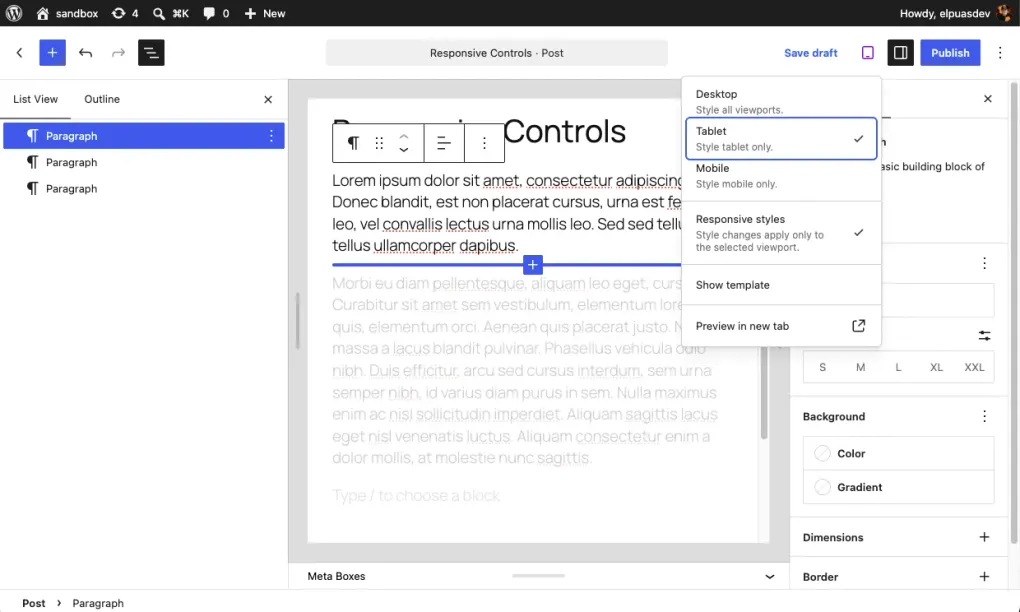
Task: Move the block up with the arrow
Action: pos(404,137)
